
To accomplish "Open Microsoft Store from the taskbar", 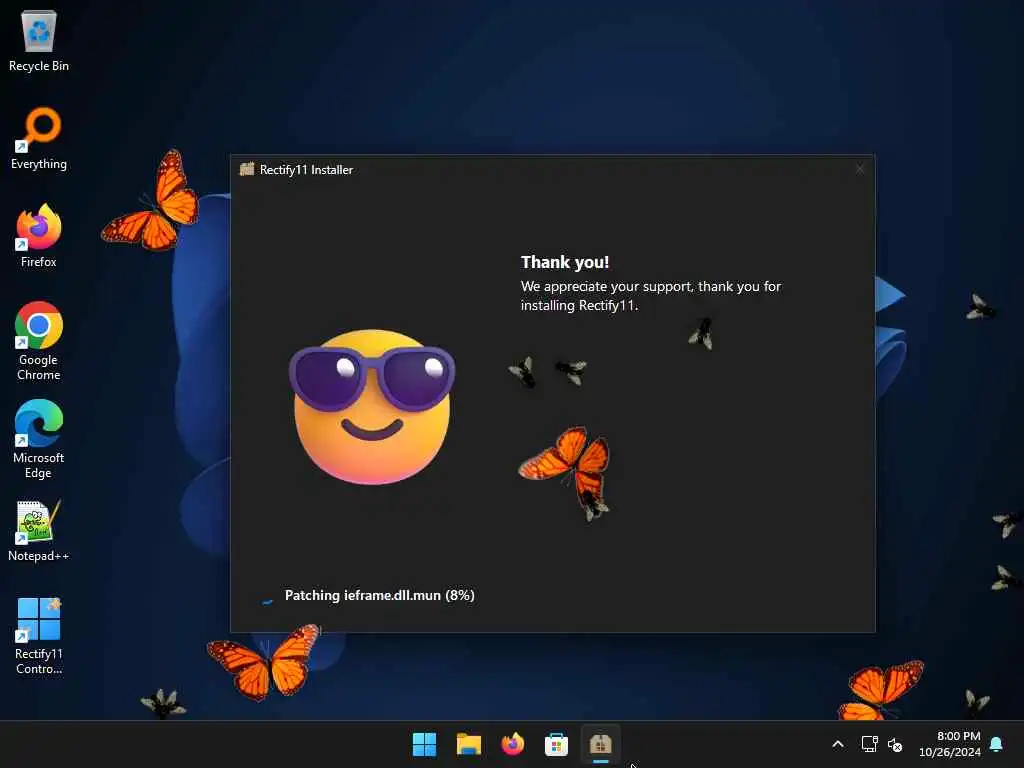I will click(556, 744).
